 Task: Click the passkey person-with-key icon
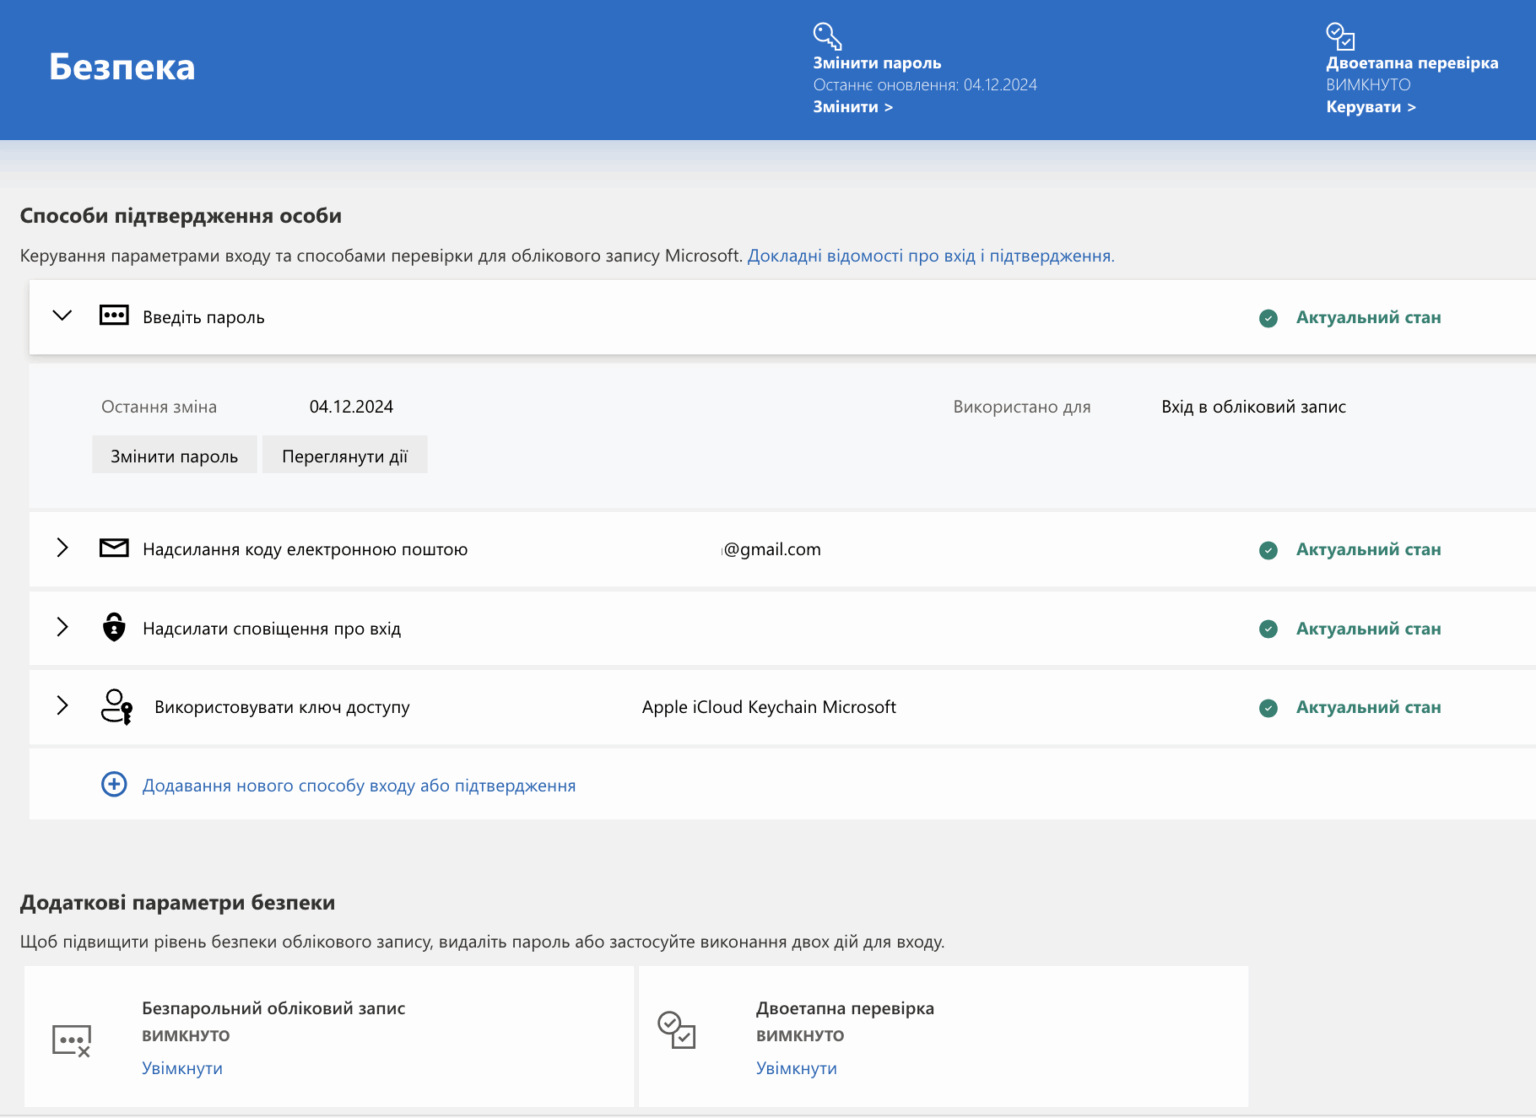point(117,706)
